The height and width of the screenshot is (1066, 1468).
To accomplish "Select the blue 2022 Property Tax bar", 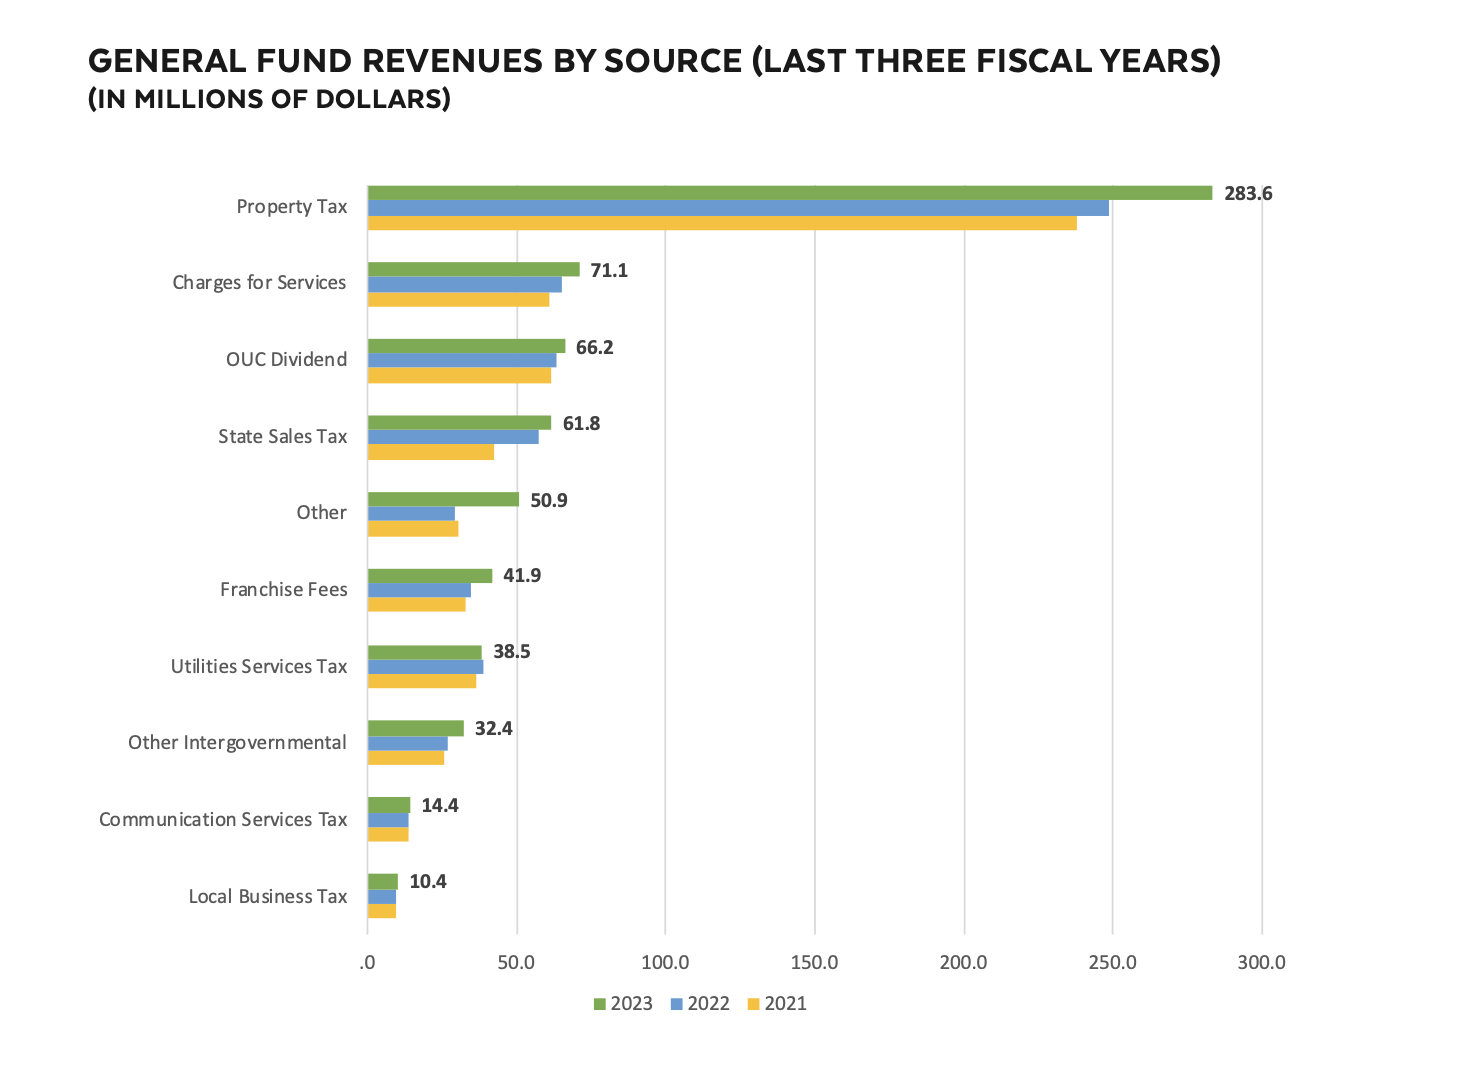I will coord(738,208).
